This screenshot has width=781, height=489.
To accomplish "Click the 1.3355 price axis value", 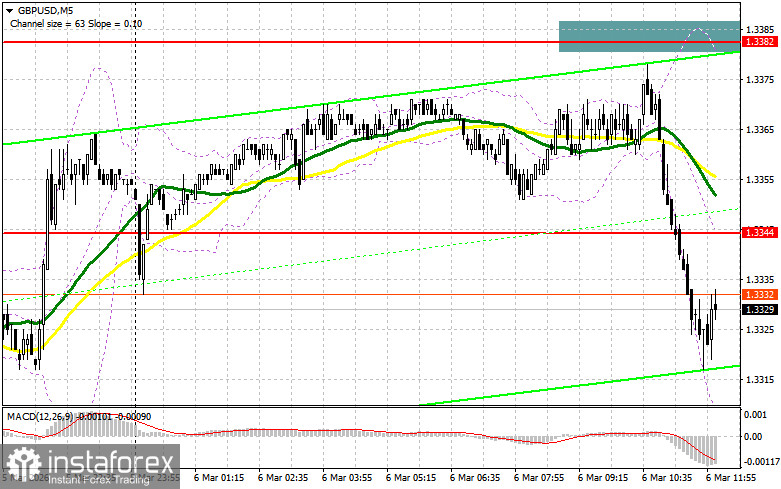I will [760, 180].
